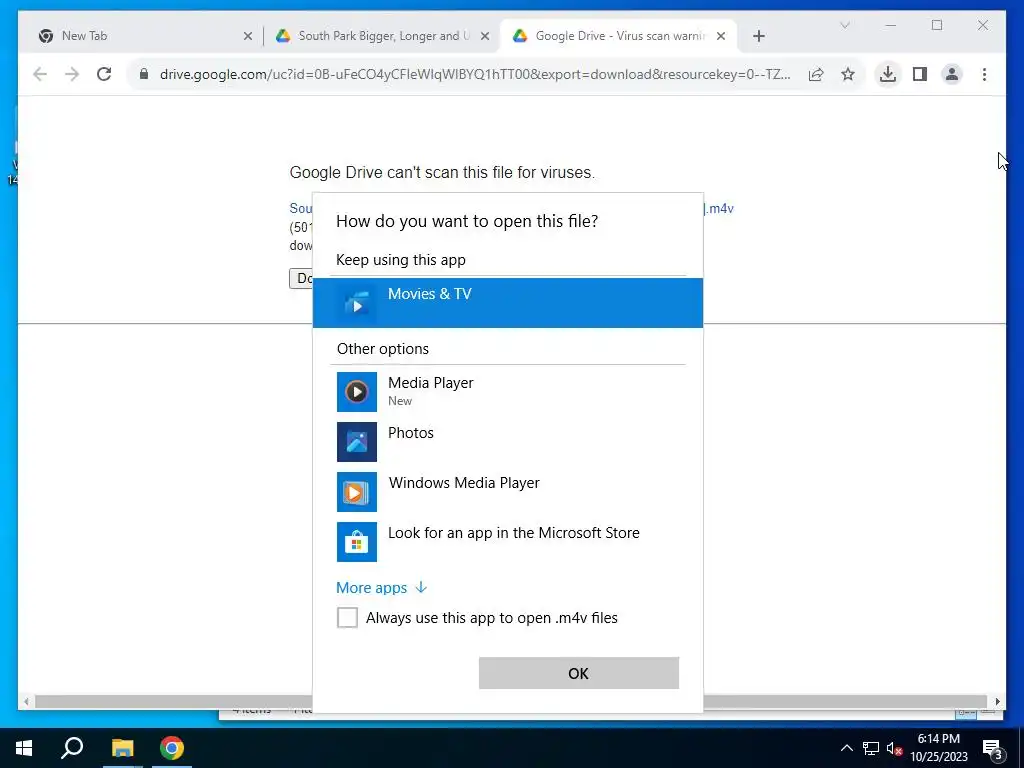Show hidden system tray icons
This screenshot has width=1024, height=768.
coord(846,748)
